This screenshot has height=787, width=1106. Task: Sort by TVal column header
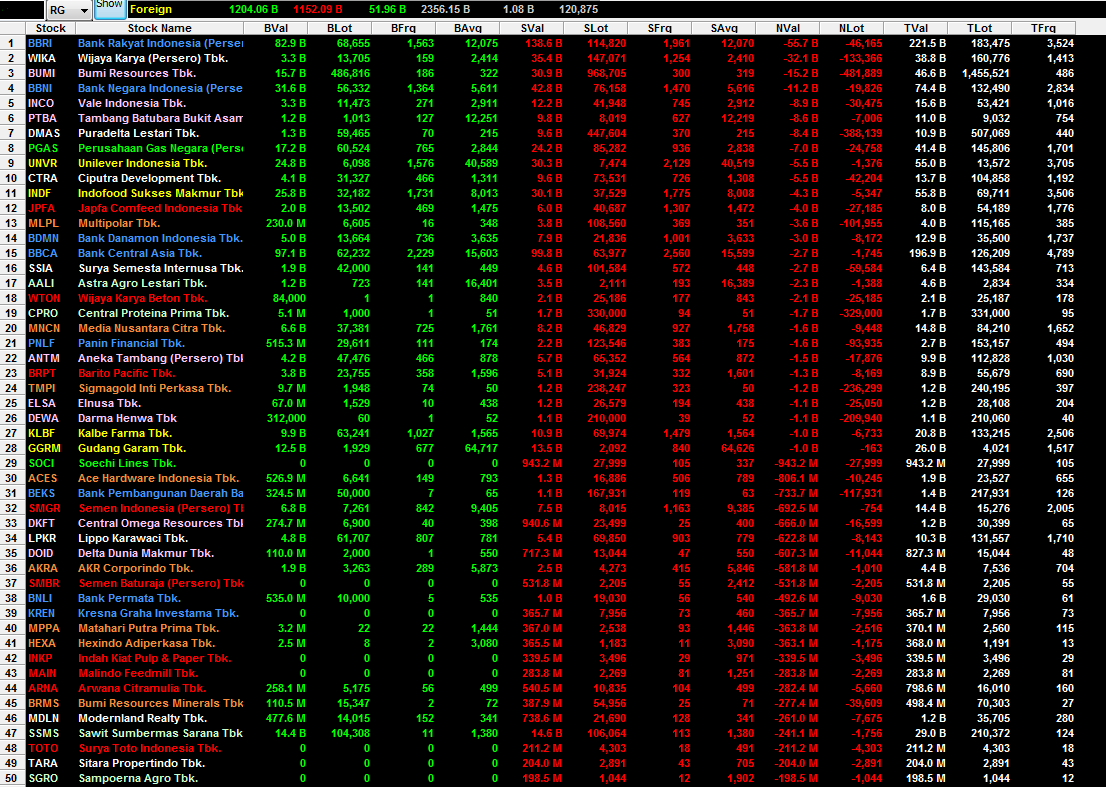pos(916,28)
